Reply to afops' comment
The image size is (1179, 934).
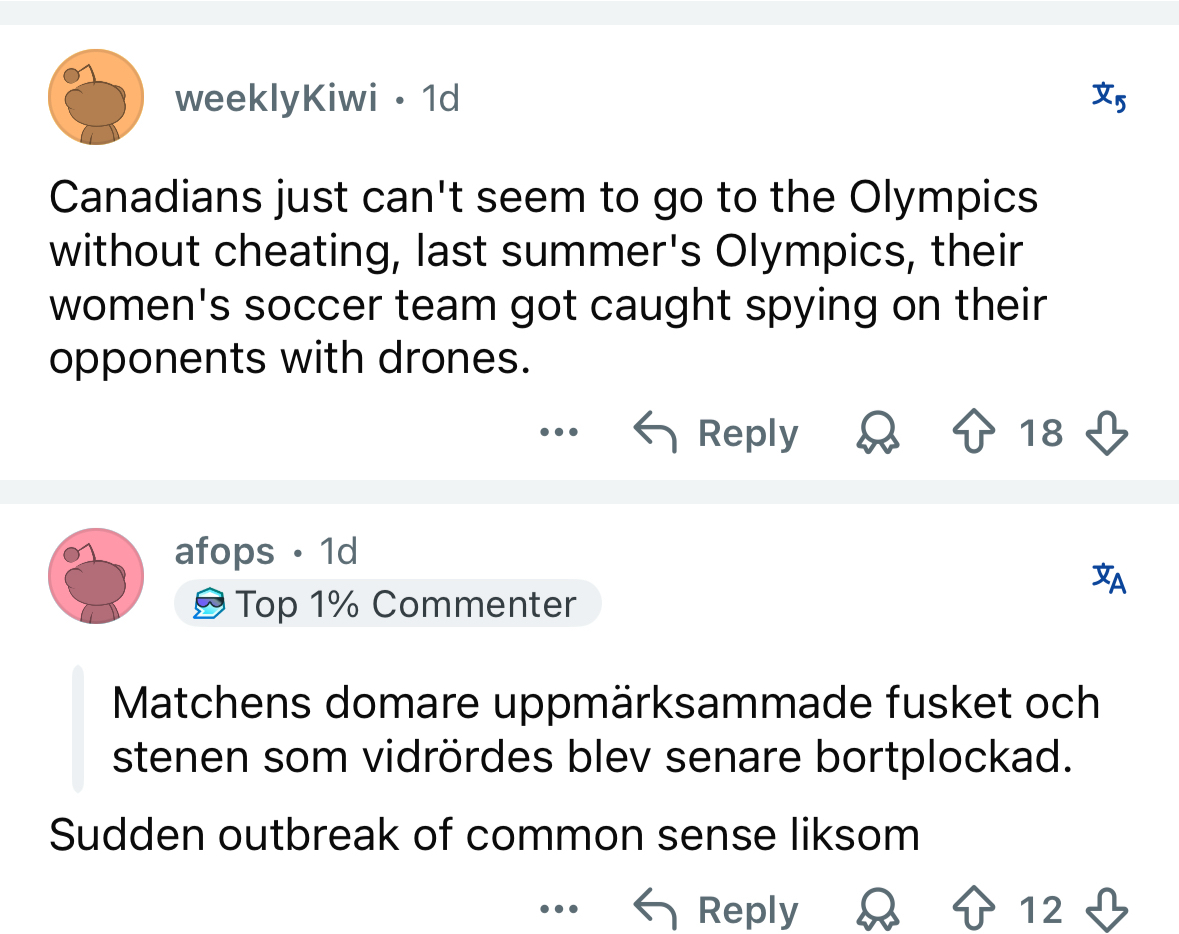717,910
